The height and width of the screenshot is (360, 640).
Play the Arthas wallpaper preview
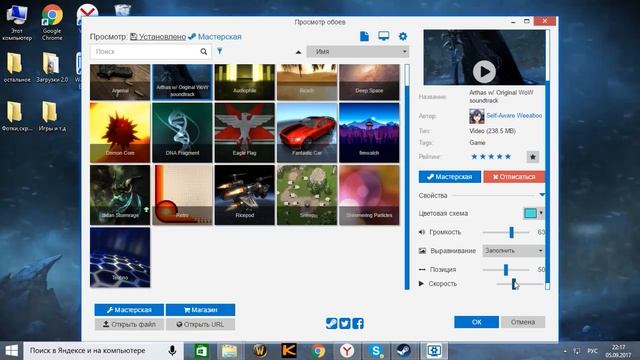point(484,71)
